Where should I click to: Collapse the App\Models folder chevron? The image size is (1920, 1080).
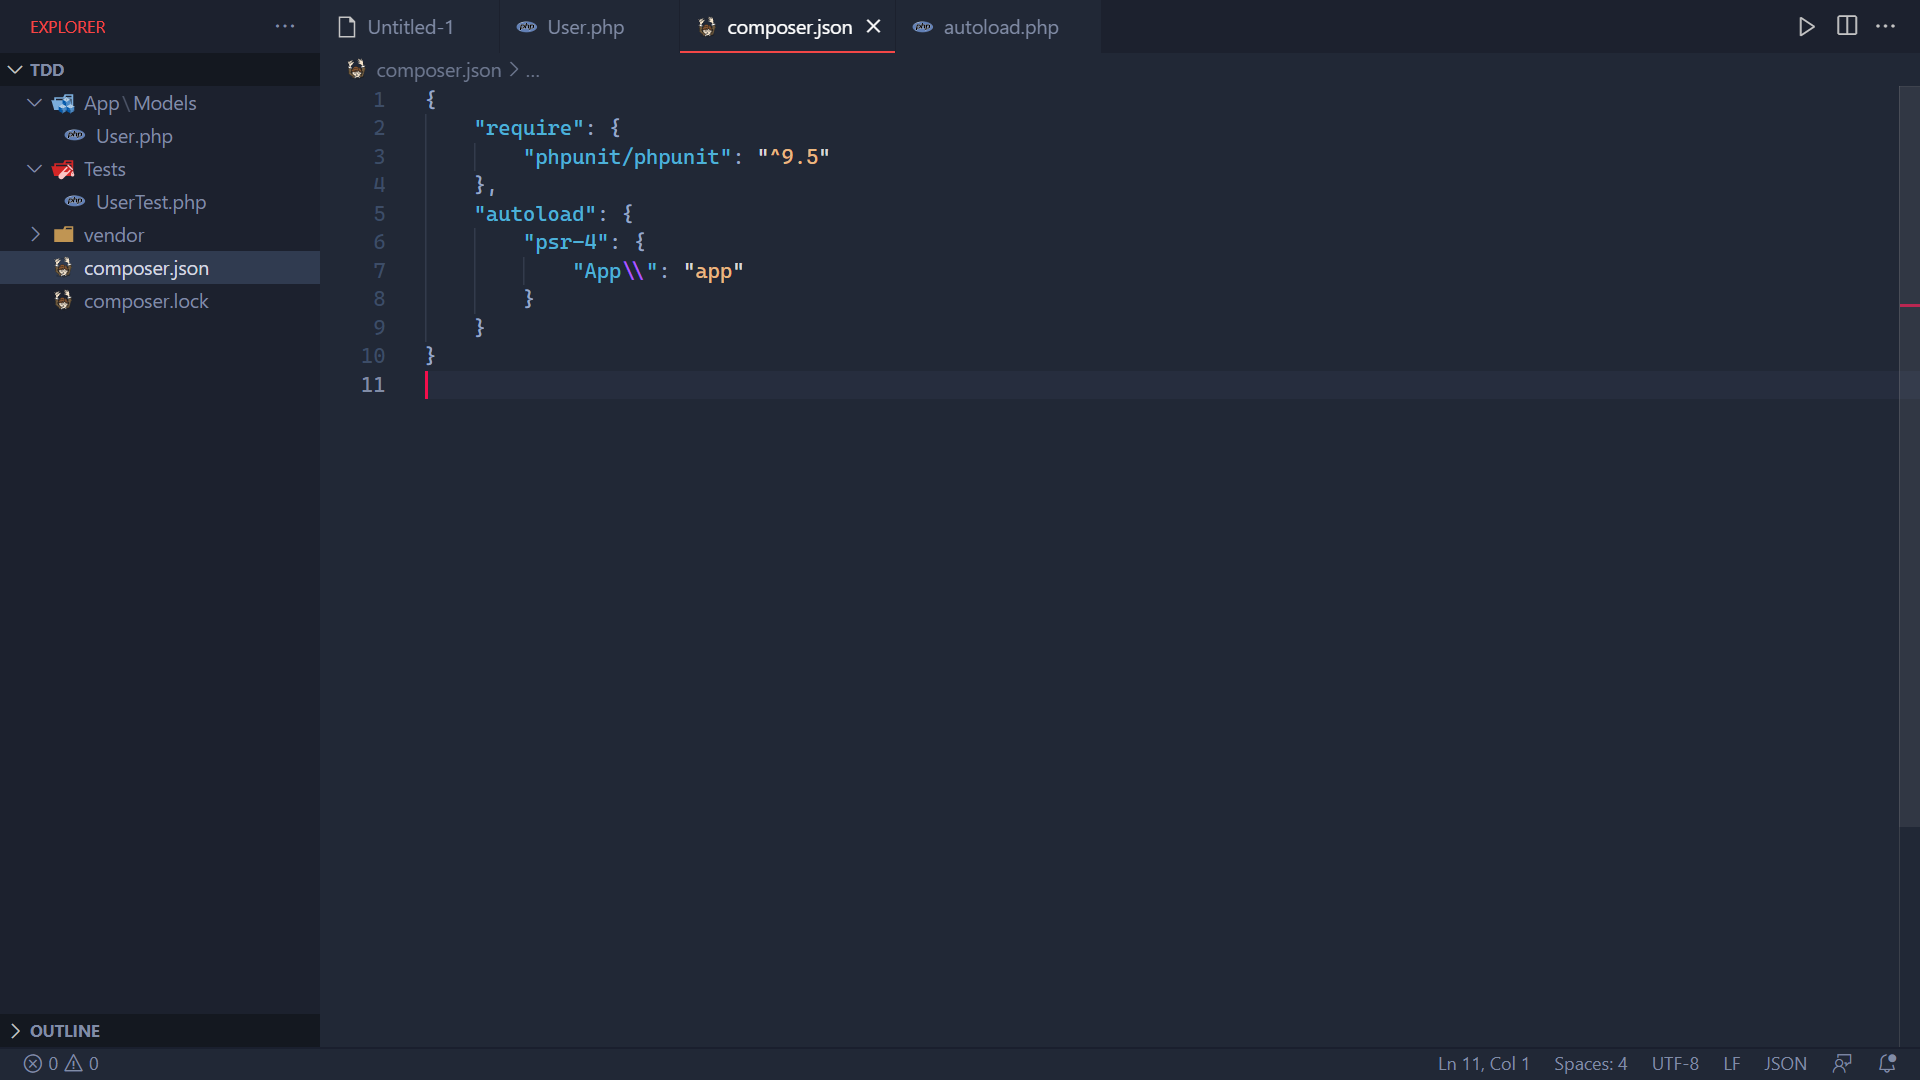click(35, 103)
